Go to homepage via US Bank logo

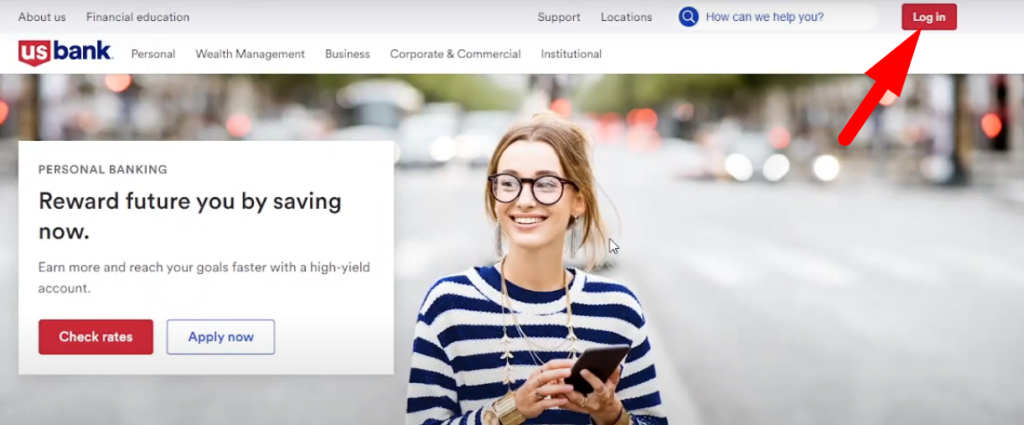[65, 53]
